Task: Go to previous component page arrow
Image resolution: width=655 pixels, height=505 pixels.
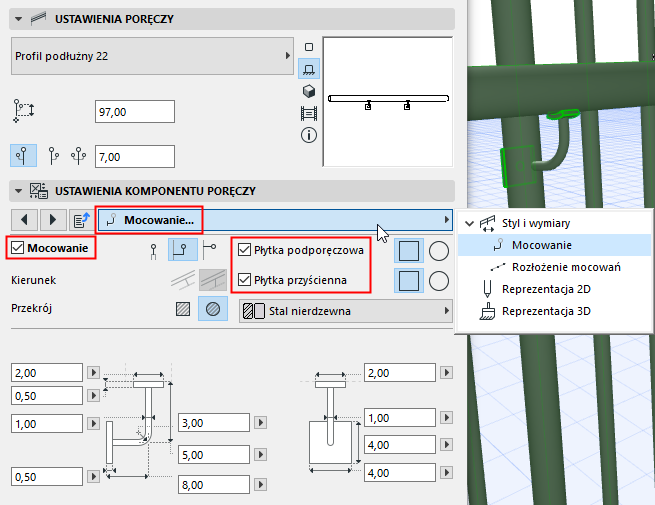Action: pyautogui.click(x=24, y=220)
